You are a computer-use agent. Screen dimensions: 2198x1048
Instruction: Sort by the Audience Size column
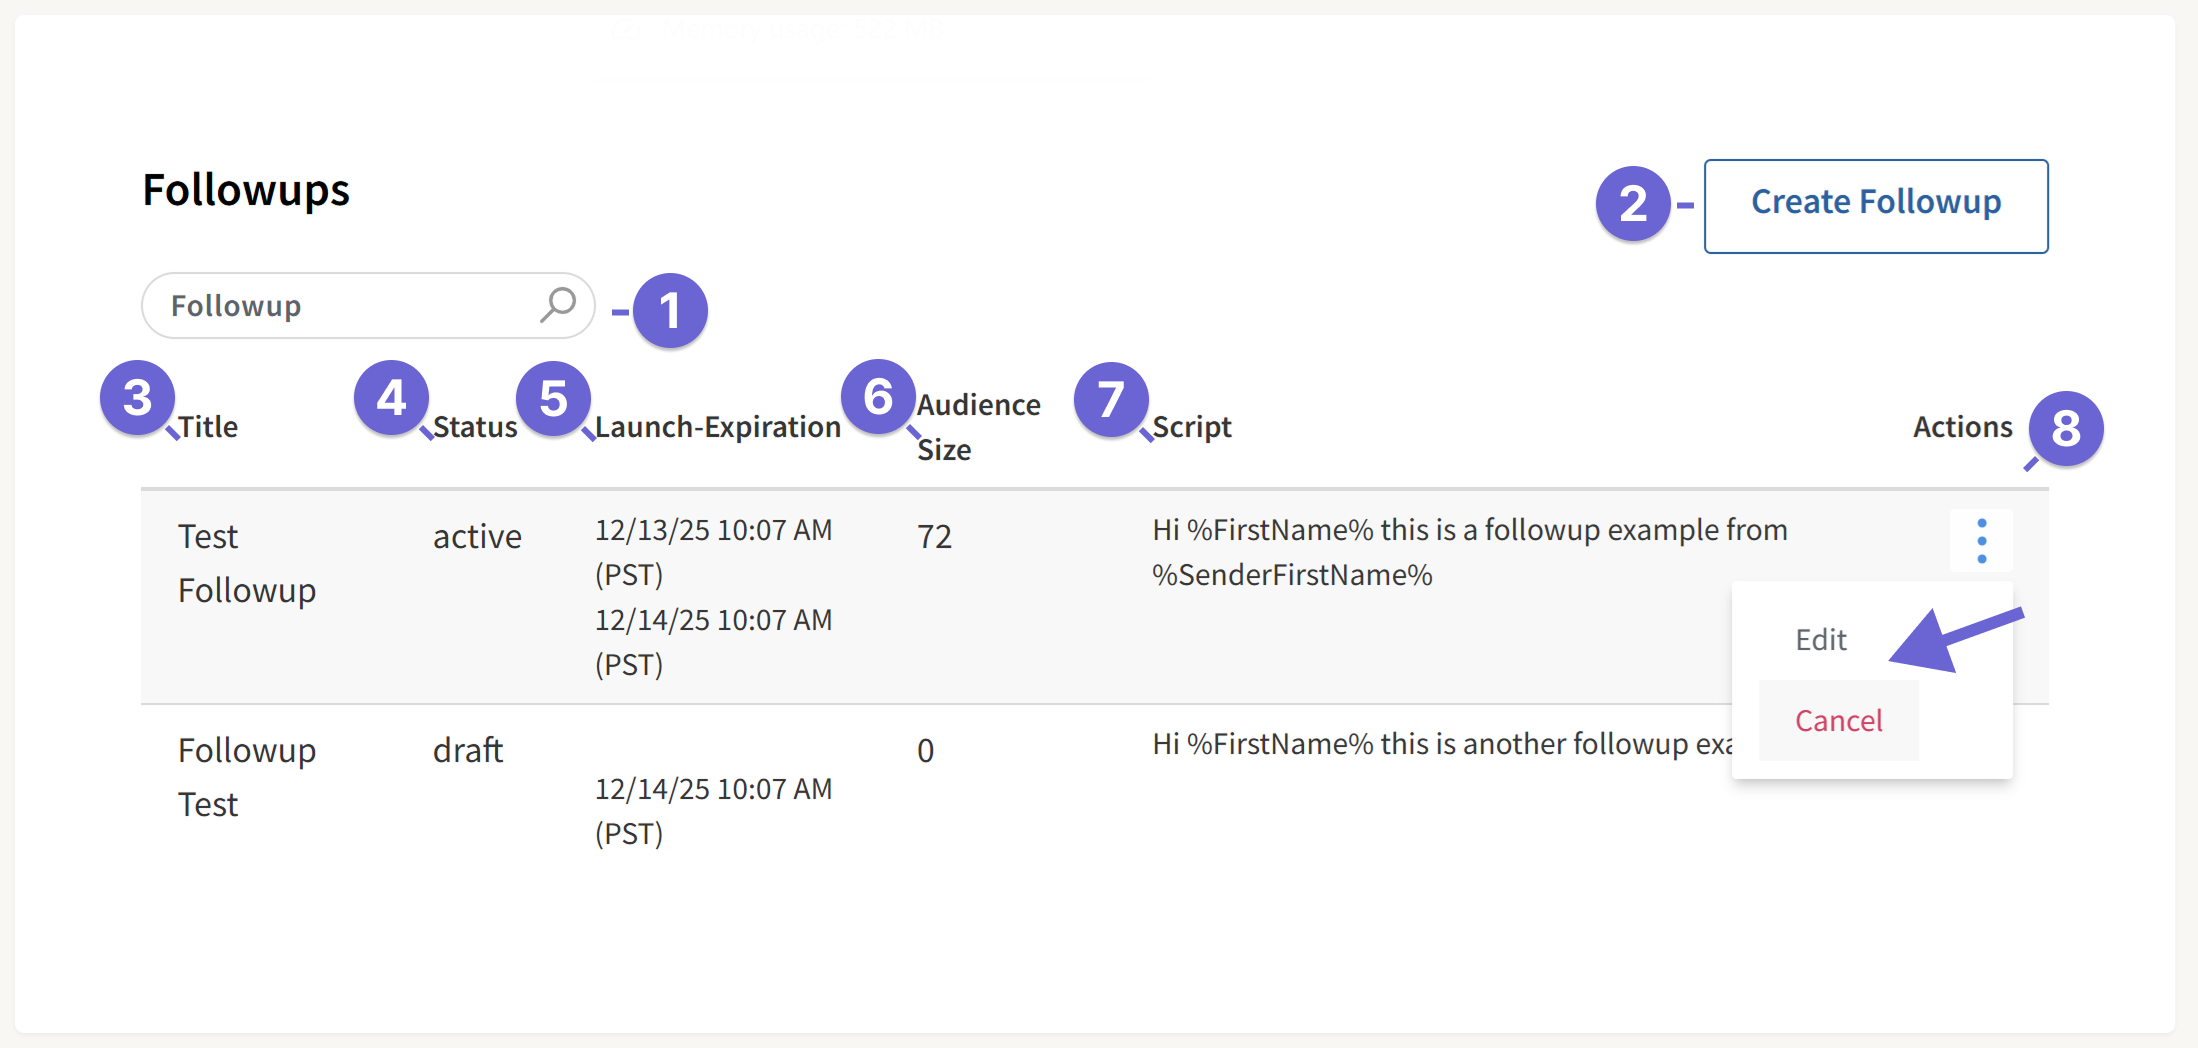coord(977,426)
